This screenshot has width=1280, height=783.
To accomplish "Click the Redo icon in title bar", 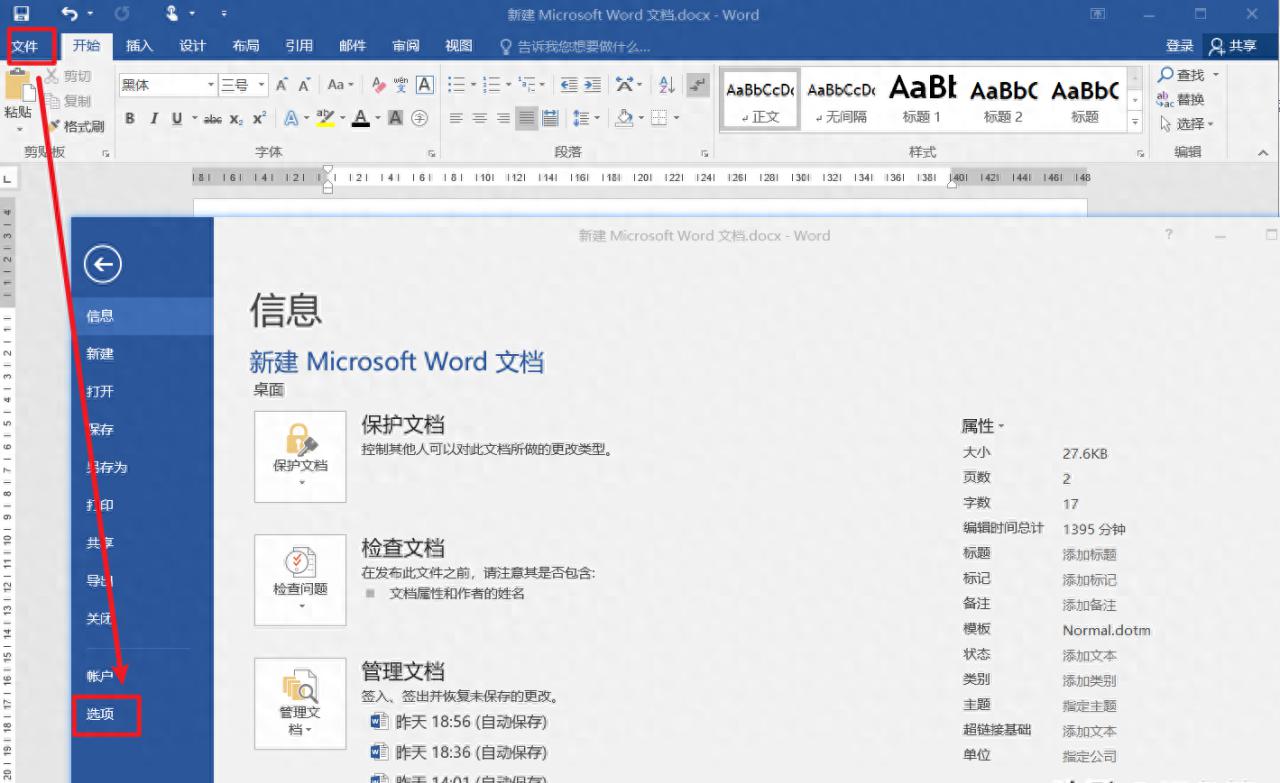I will [122, 14].
